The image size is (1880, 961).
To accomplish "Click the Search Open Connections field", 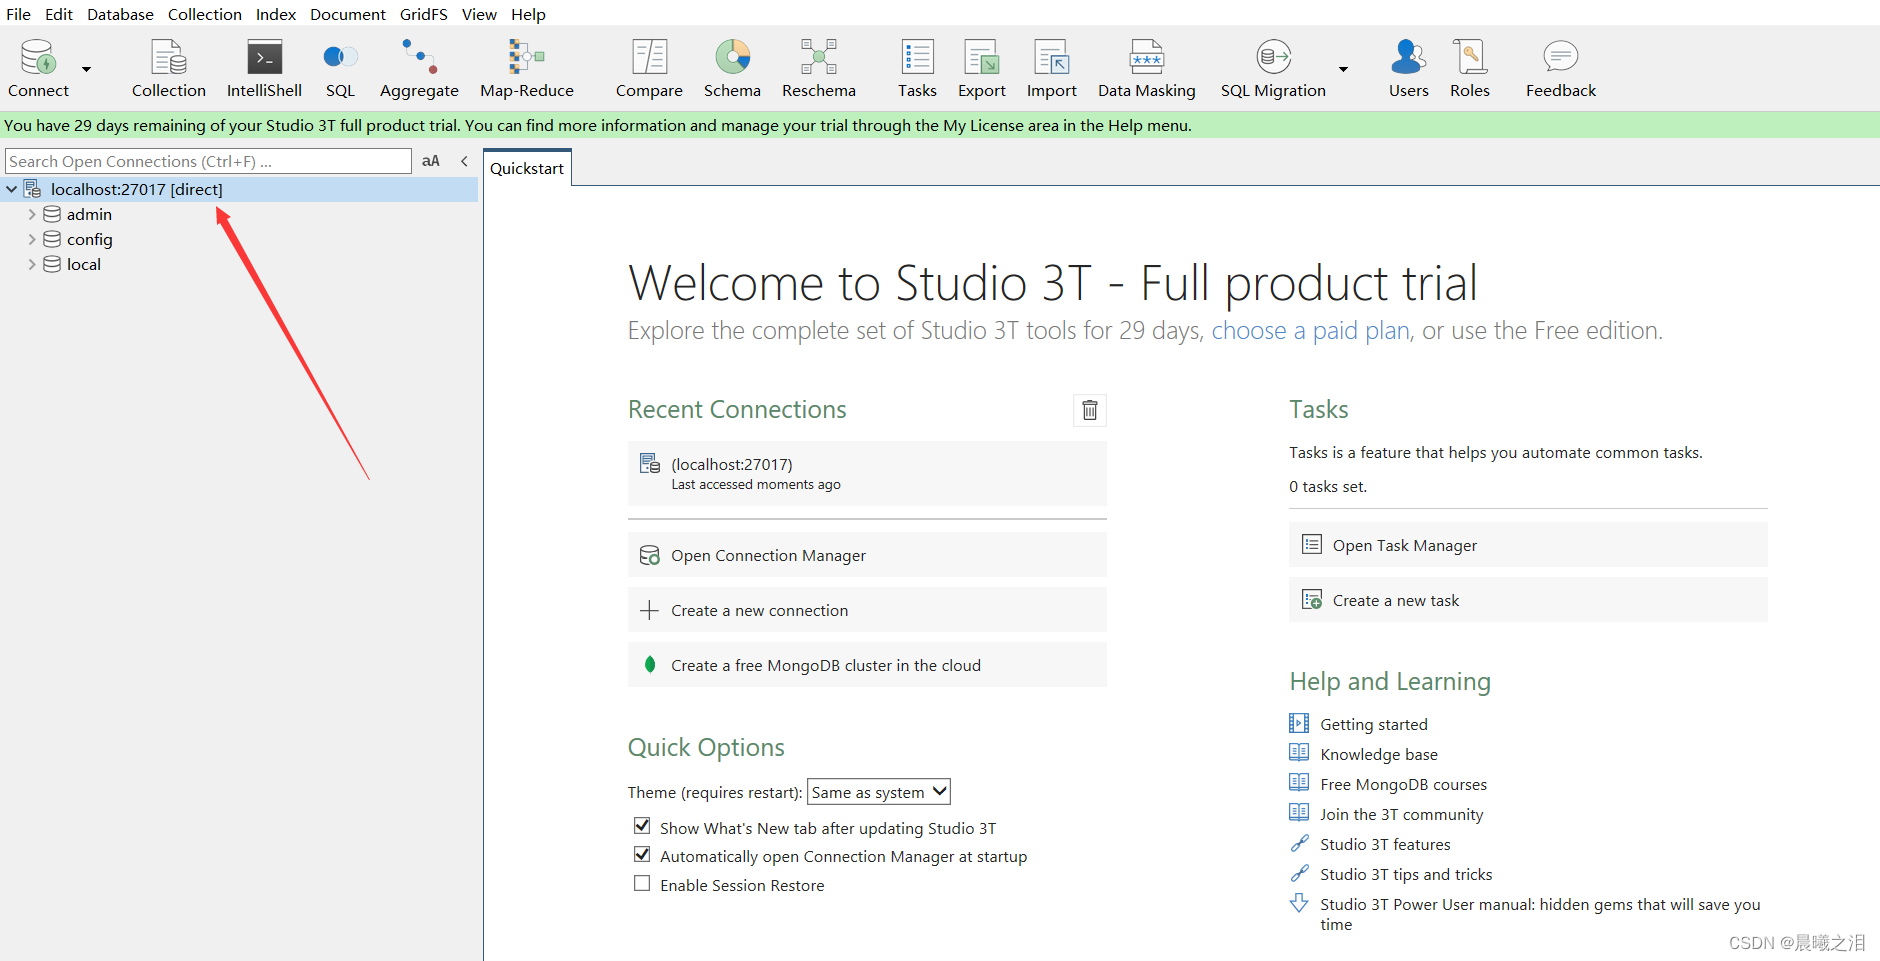I will click(207, 160).
